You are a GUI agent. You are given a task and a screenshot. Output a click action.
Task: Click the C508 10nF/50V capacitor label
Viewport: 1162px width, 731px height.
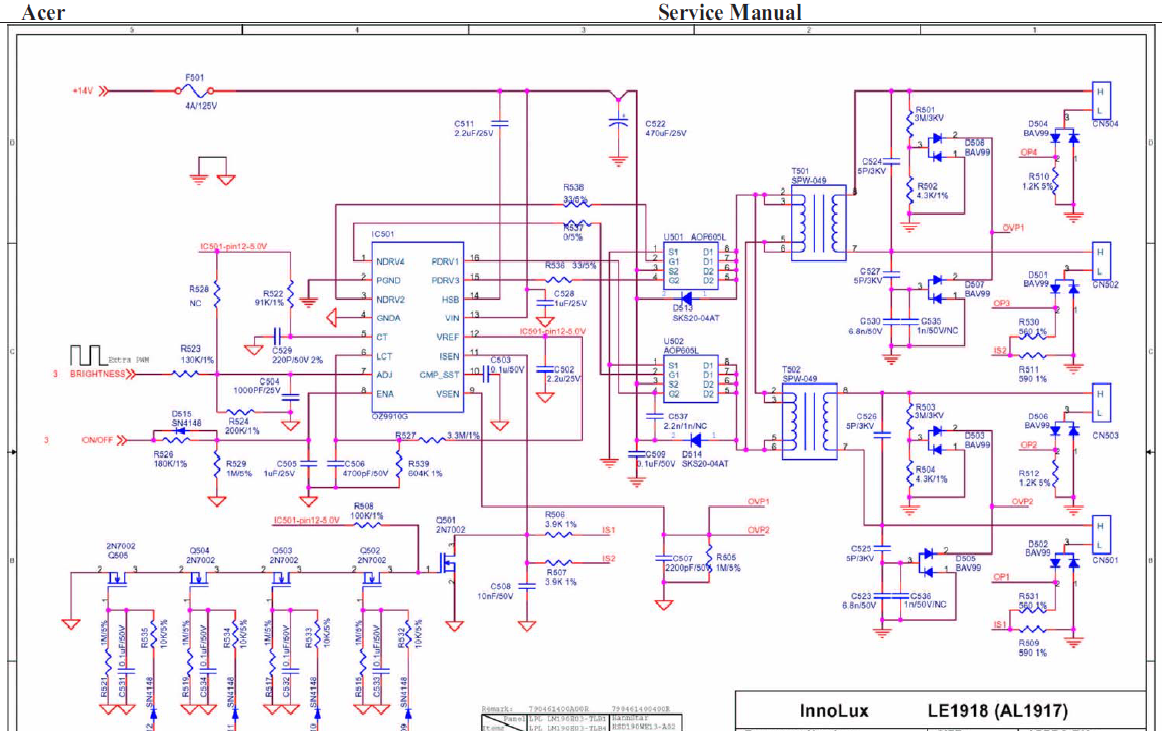pos(497,591)
